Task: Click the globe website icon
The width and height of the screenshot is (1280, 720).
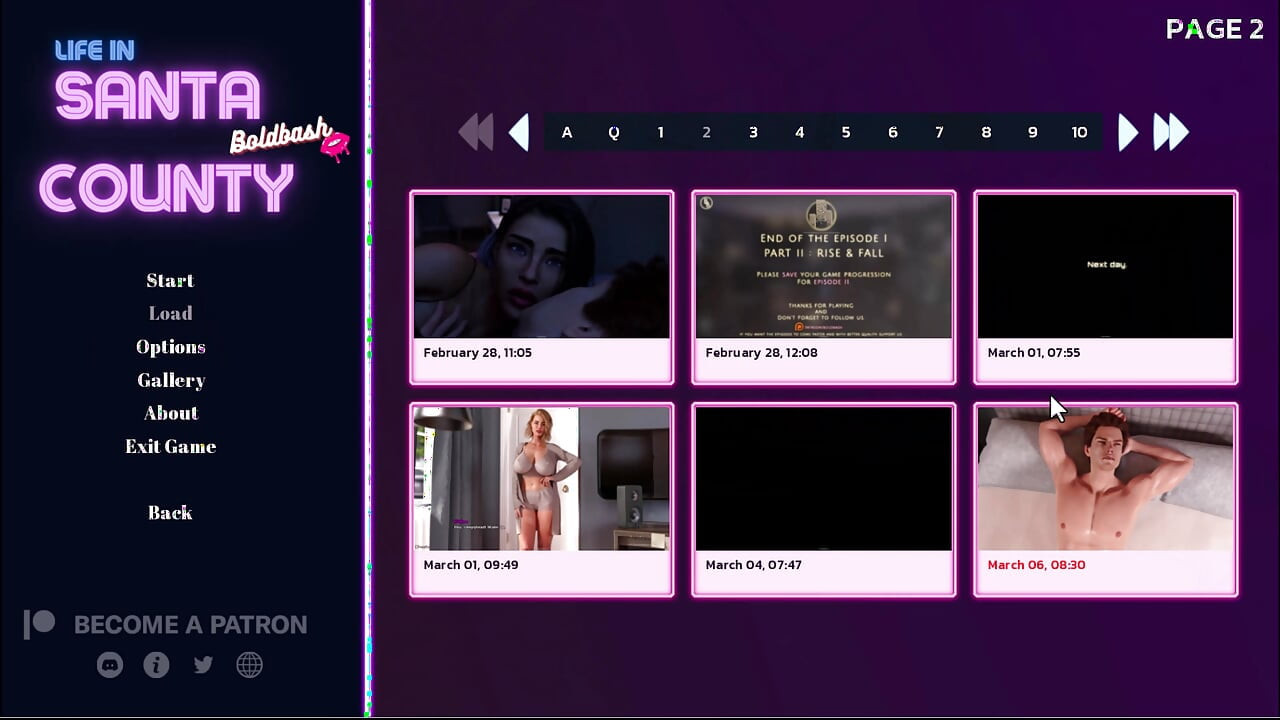Action: tap(249, 665)
